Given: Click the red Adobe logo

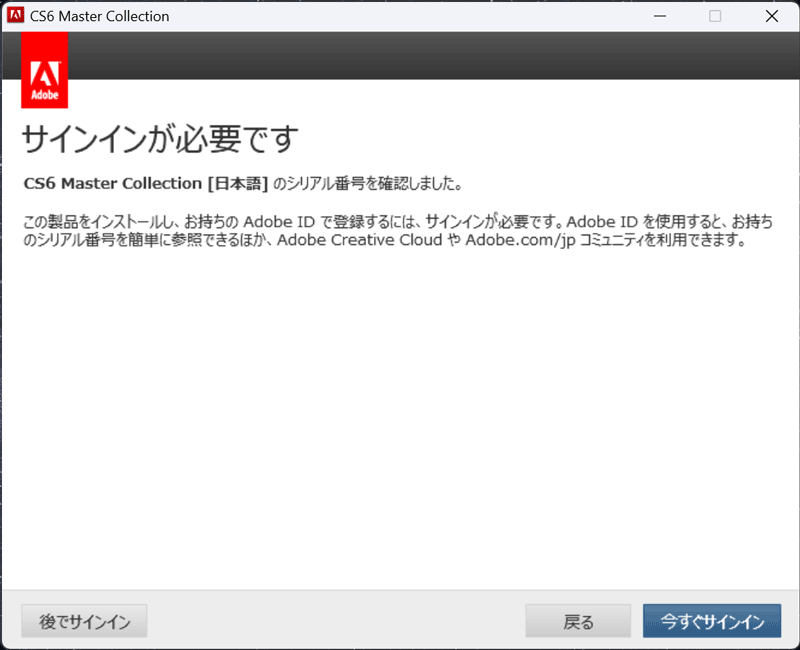Looking at the screenshot, I should coord(44,70).
